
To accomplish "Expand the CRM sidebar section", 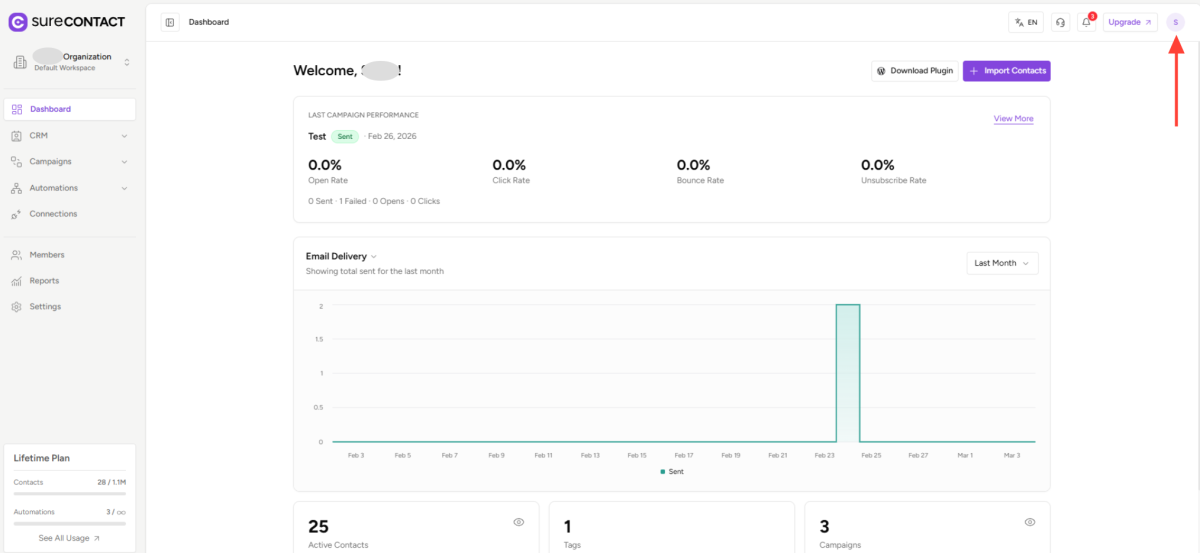I will pyautogui.click(x=70, y=135).
